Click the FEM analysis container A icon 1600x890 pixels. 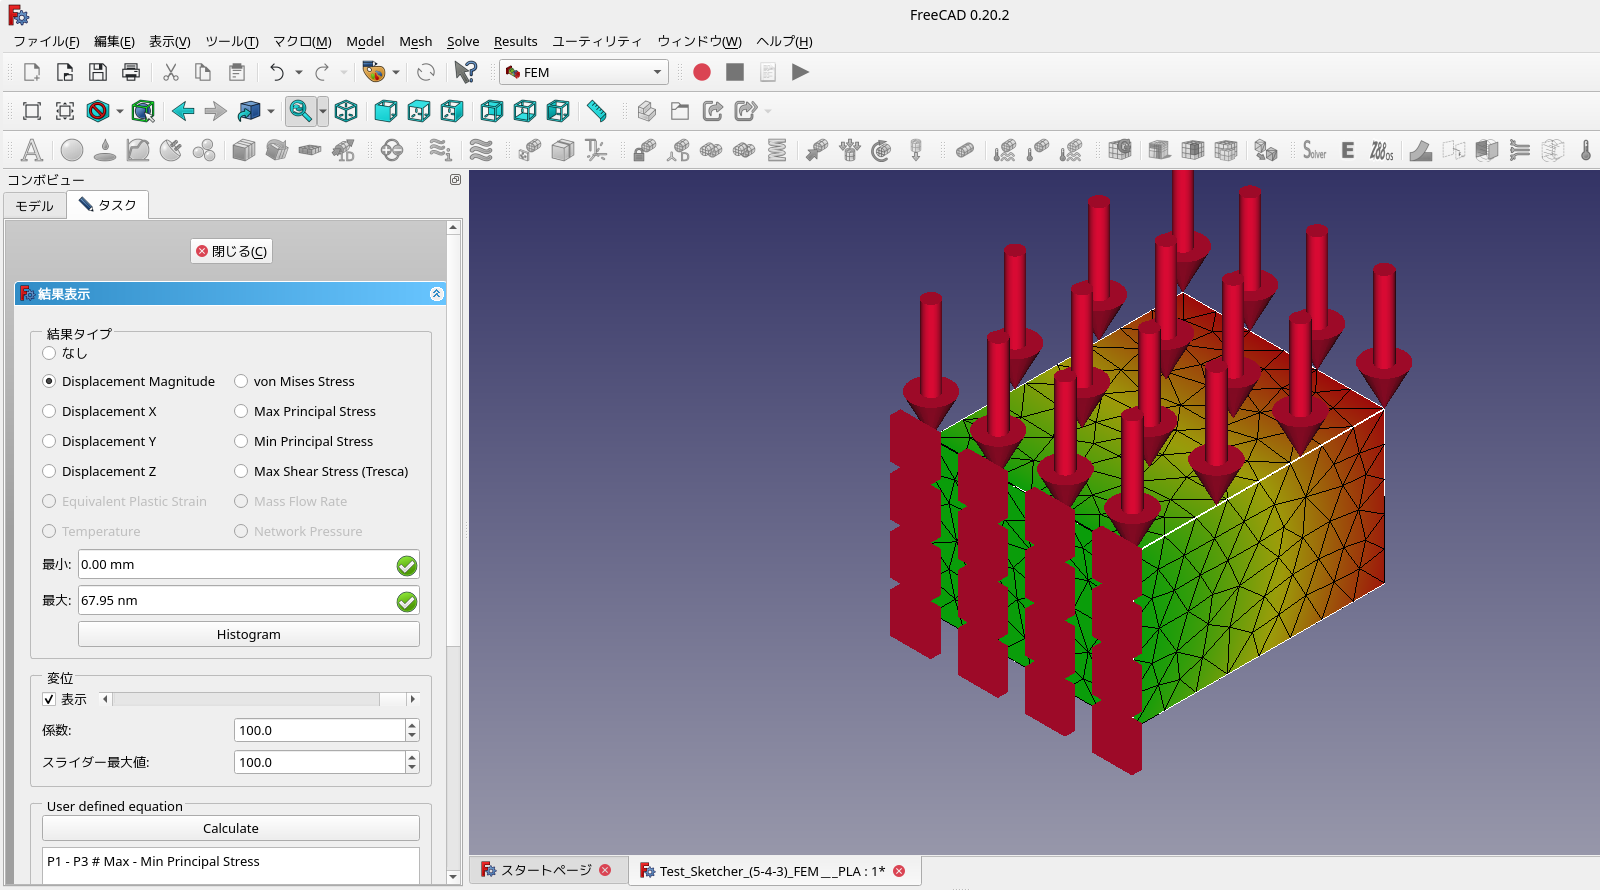pos(32,150)
